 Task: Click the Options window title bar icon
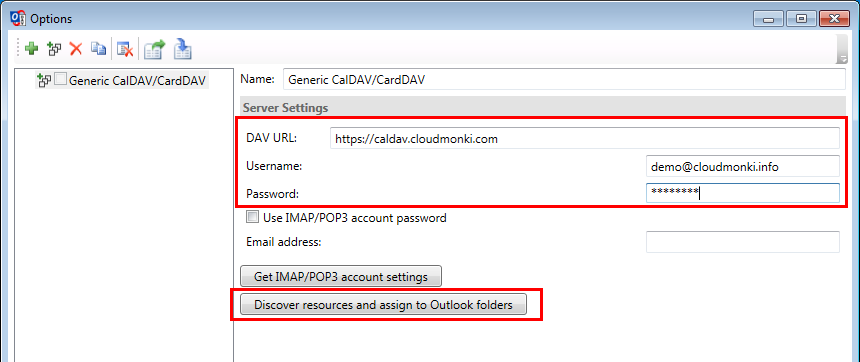19,19
